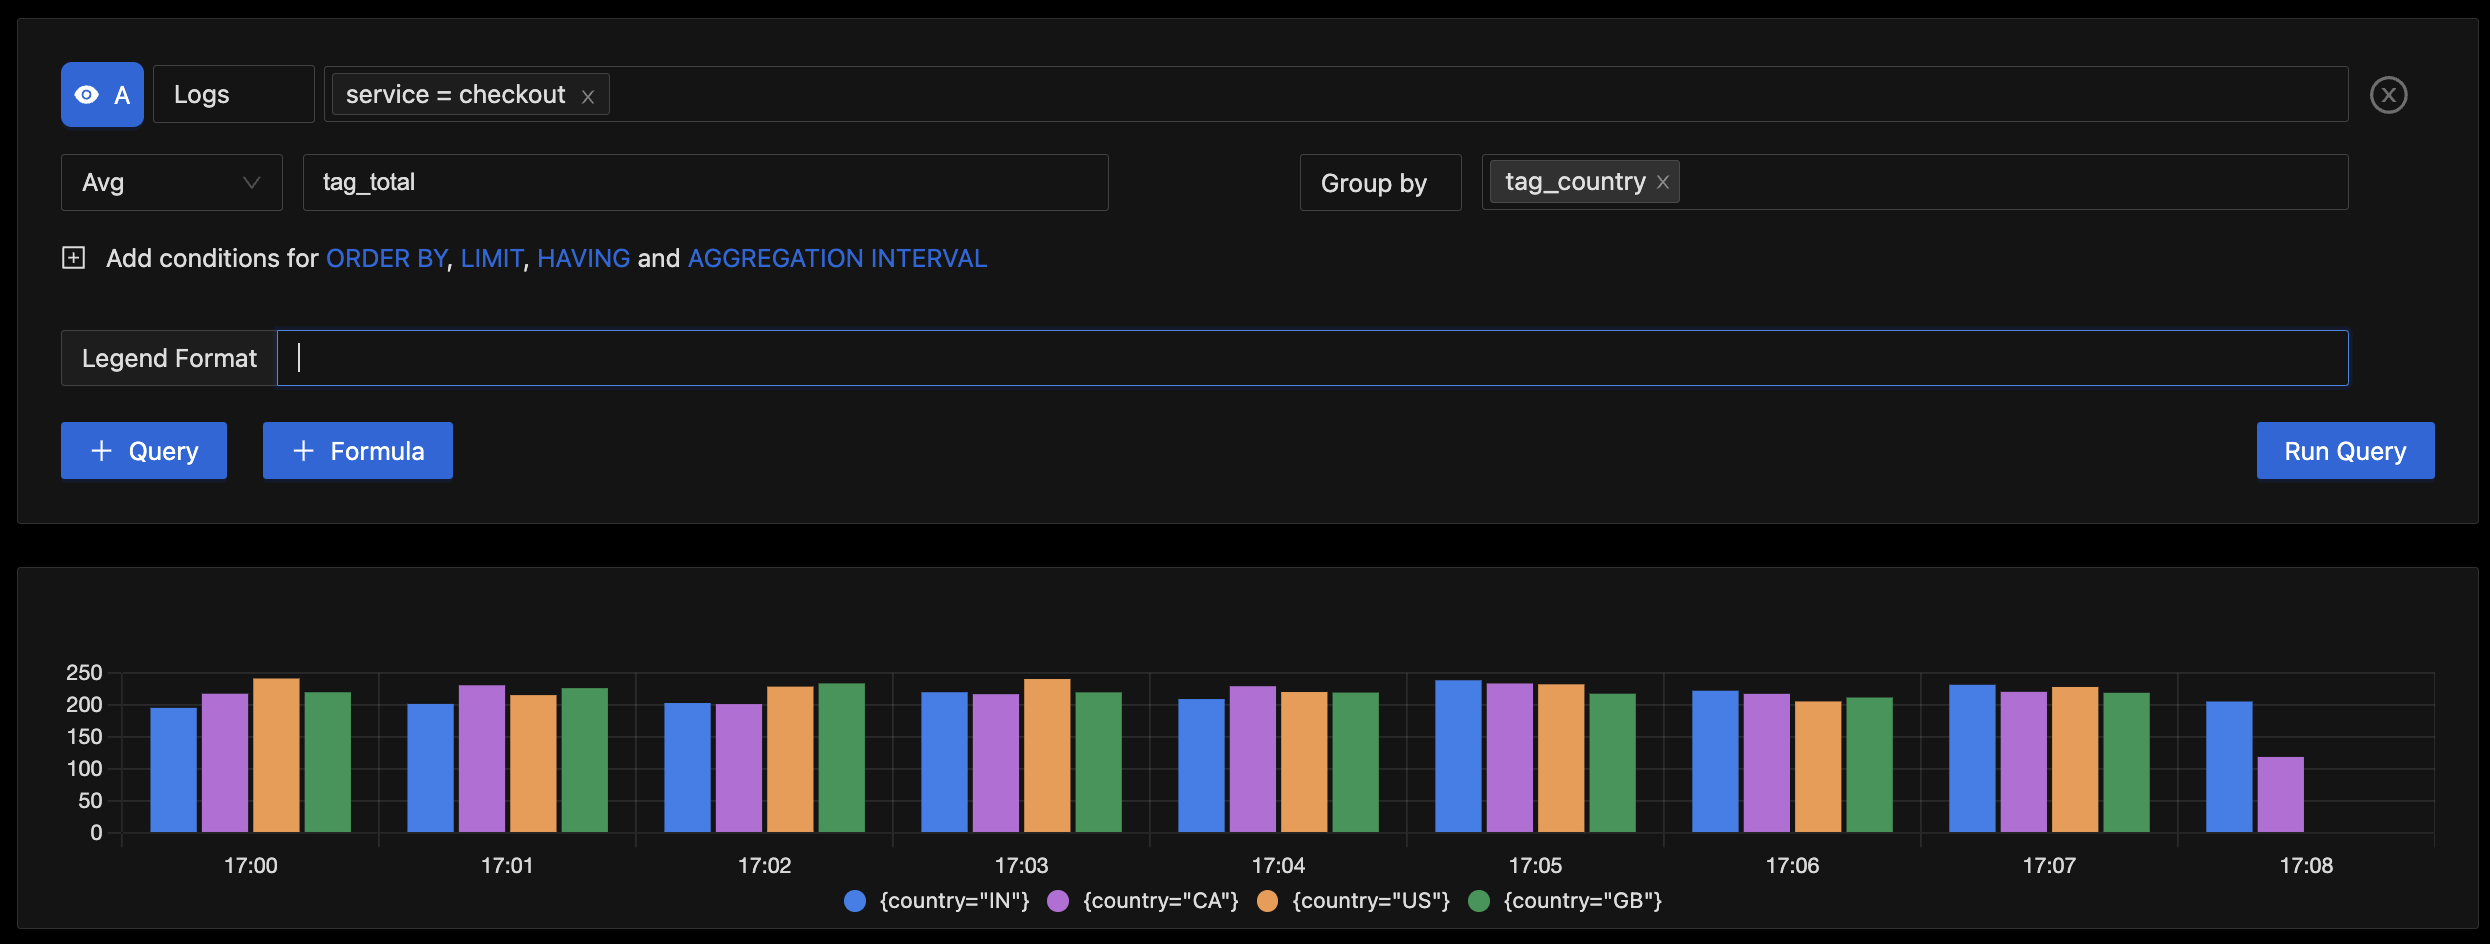2490x944 pixels.
Task: Click the {country="CA"} legend label
Action: pyautogui.click(x=1160, y=901)
